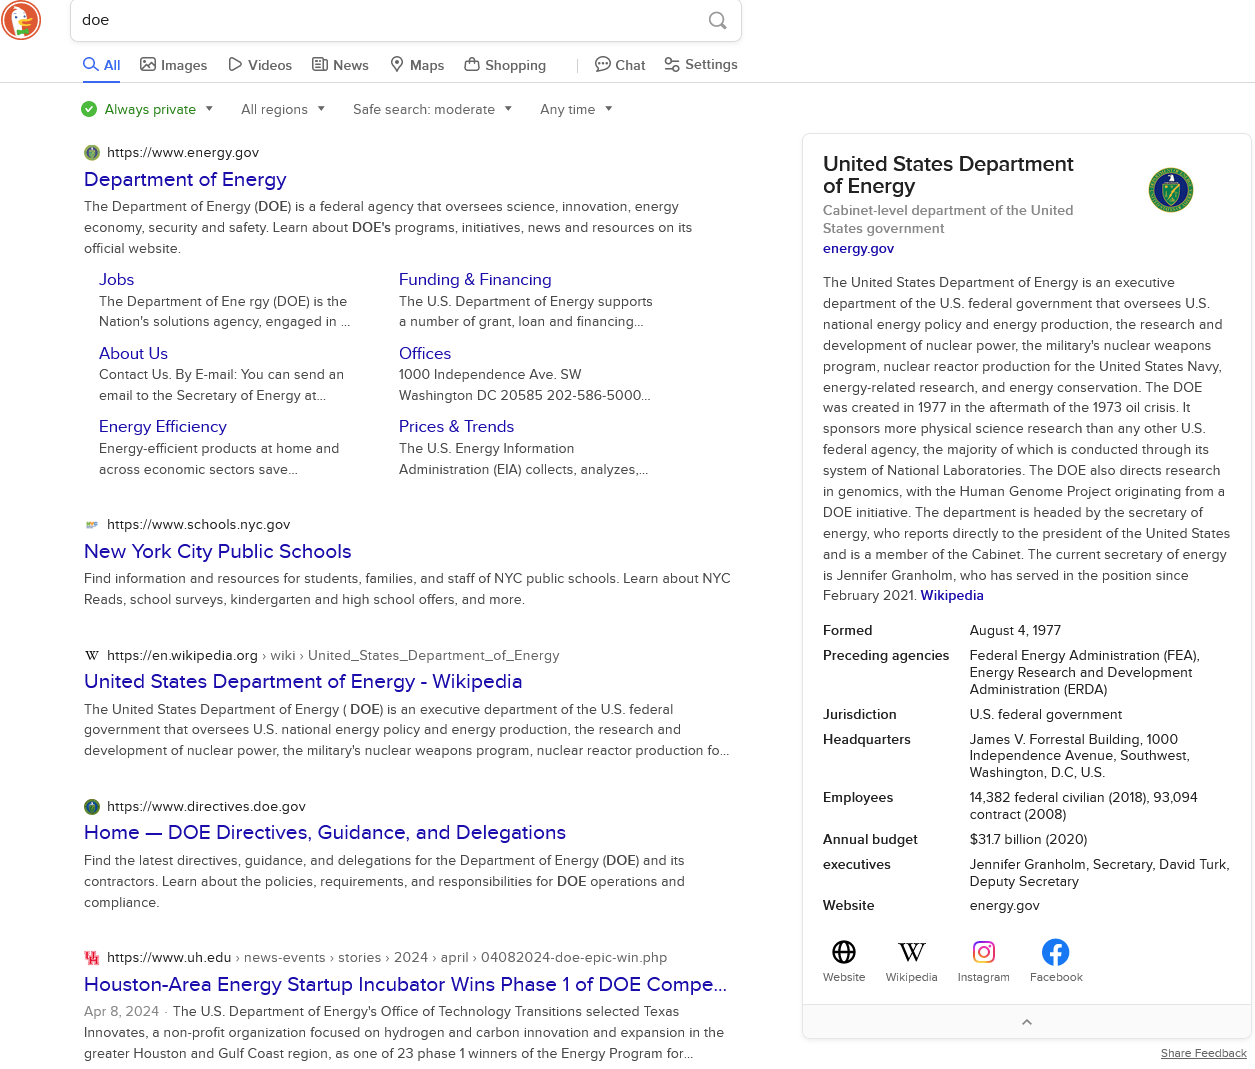This screenshot has height=1069, width=1255.
Task: Open the Houston-Area Energy Startup Incubator result
Action: tap(405, 985)
